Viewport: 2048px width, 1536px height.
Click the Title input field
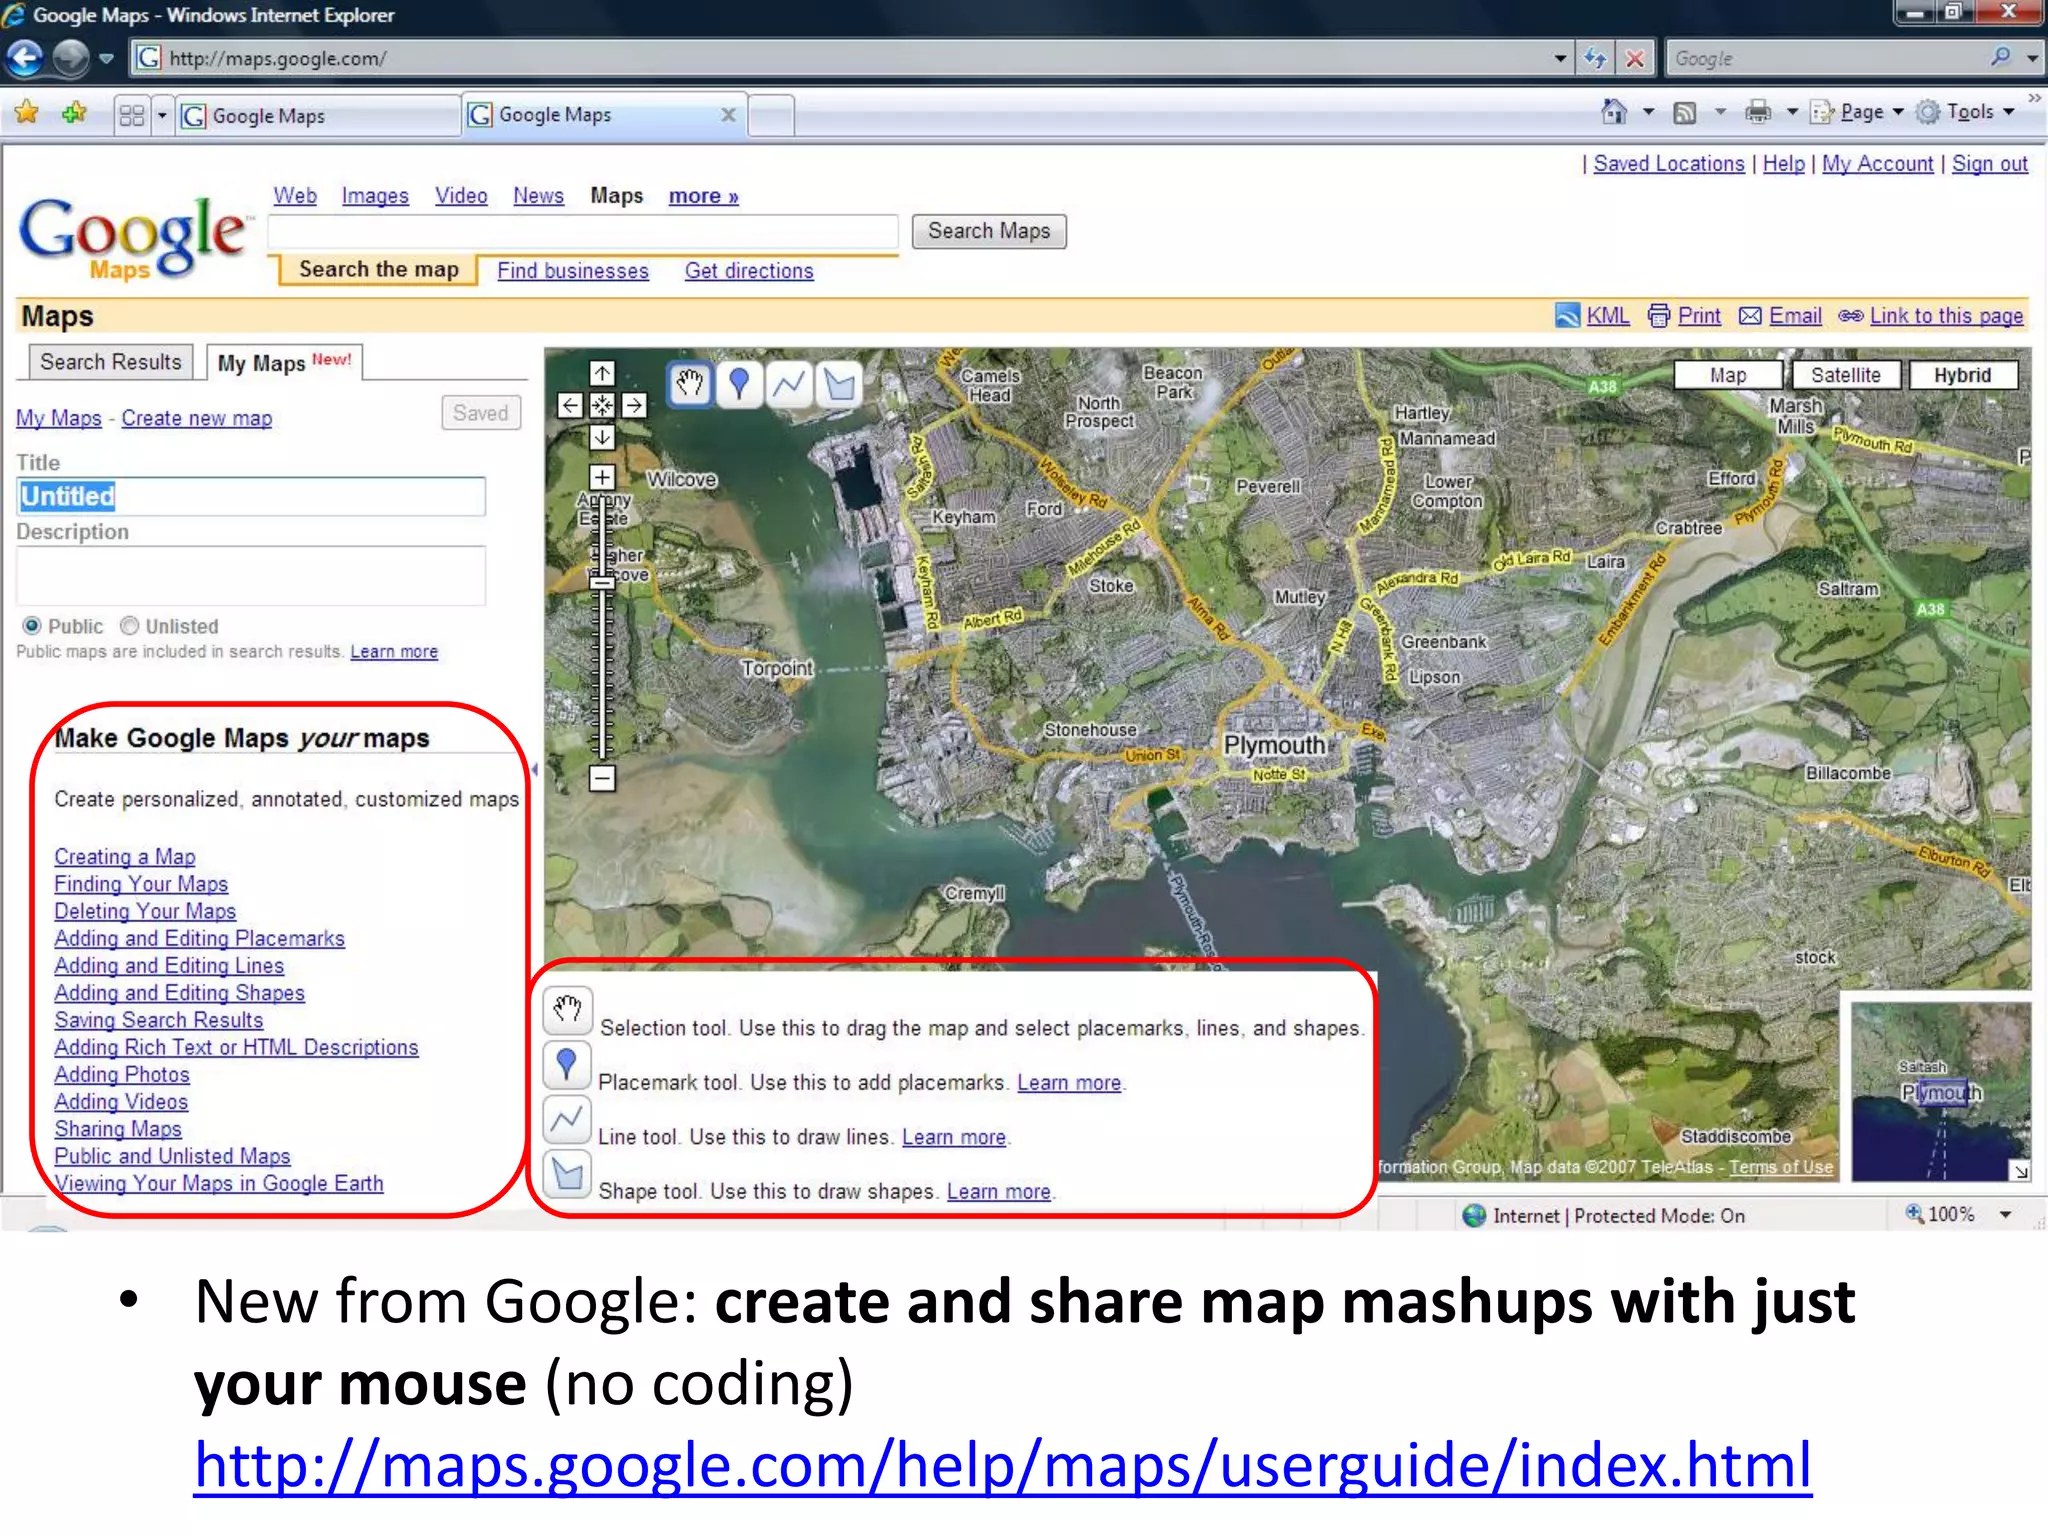pyautogui.click(x=250, y=496)
